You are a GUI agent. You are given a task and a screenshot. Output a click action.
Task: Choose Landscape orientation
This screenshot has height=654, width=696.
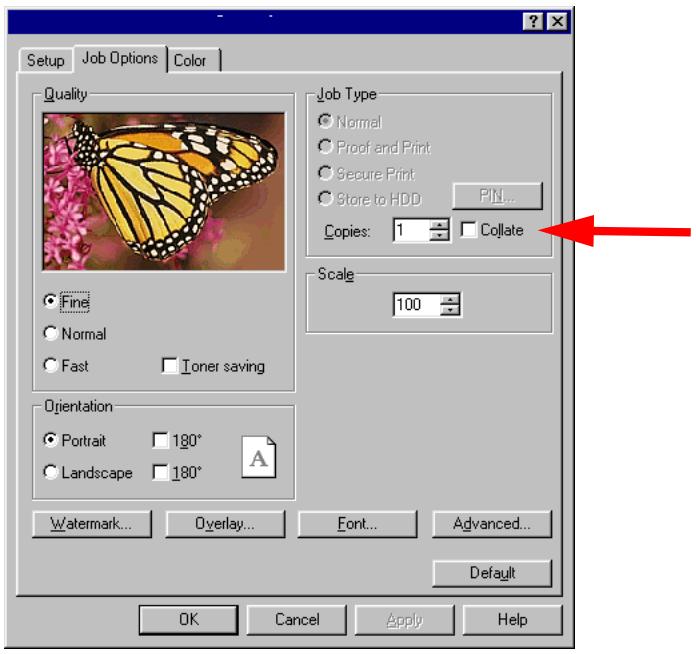(x=51, y=472)
